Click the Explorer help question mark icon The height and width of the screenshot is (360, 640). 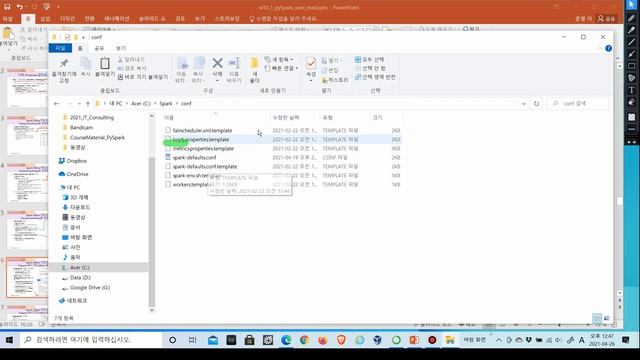tap(609, 48)
